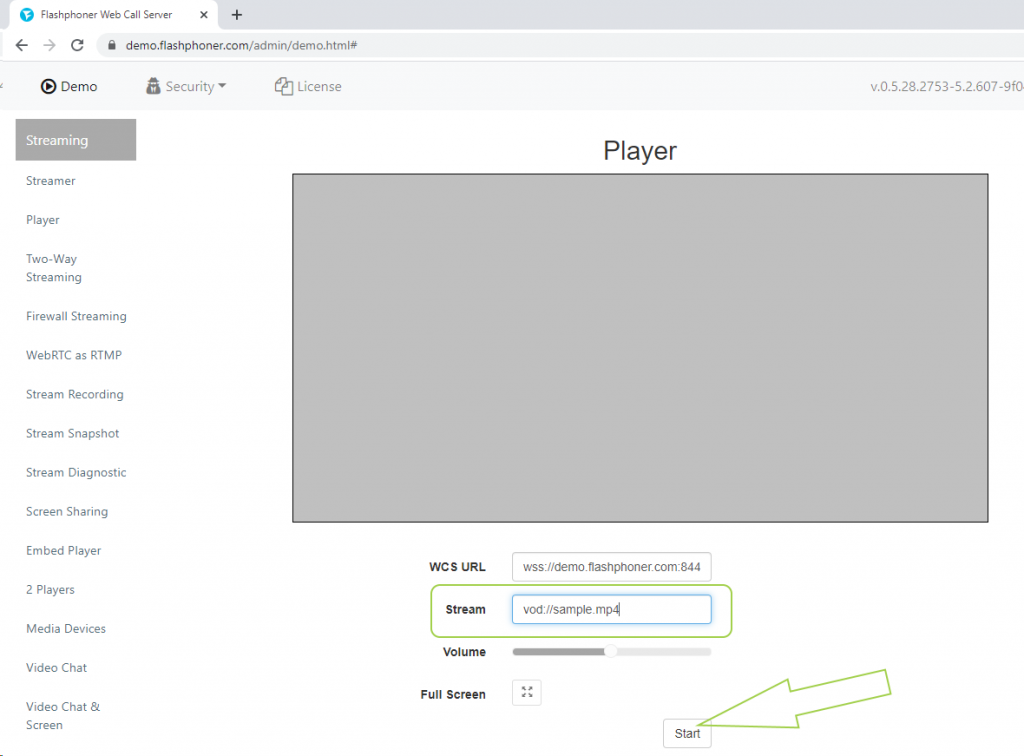Open the Firewall Streaming example
Viewport: 1024px width, 756px height.
[76, 316]
